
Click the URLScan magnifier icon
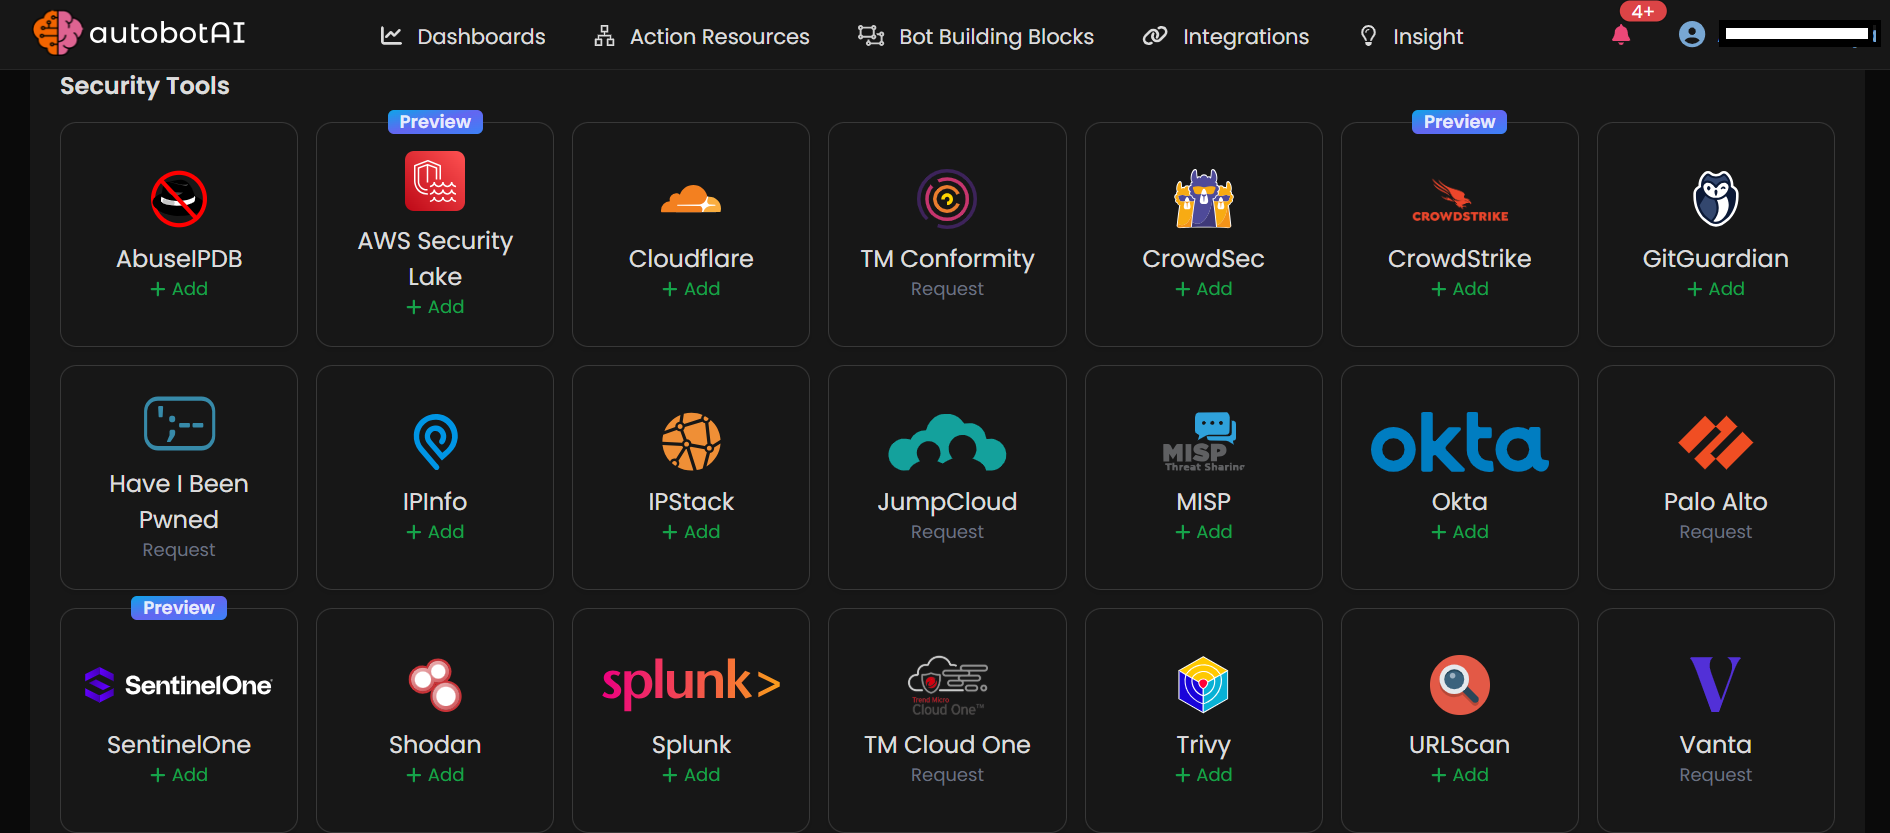pyautogui.click(x=1460, y=685)
